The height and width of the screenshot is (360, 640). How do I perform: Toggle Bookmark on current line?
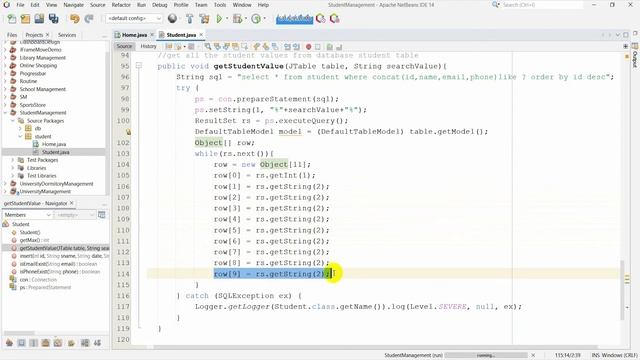click(275, 47)
